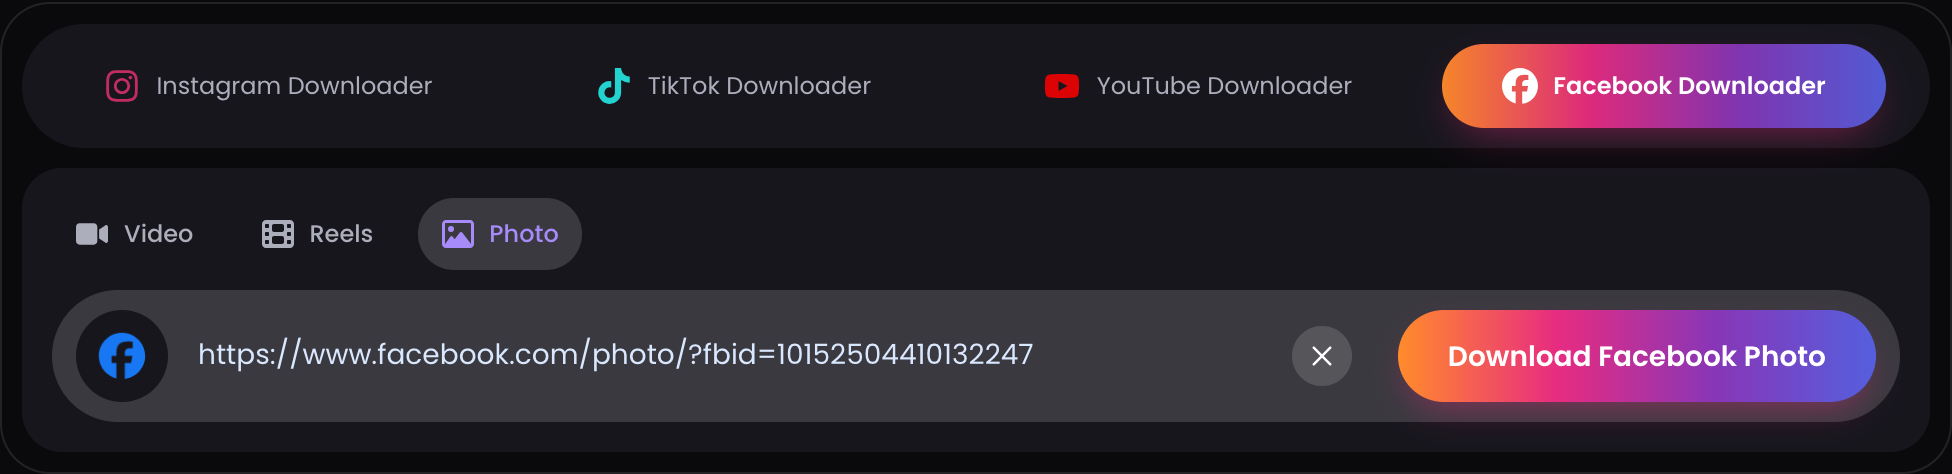Image resolution: width=1952 pixels, height=474 pixels.
Task: Click the YouTube play logo icon
Action: (x=1062, y=86)
